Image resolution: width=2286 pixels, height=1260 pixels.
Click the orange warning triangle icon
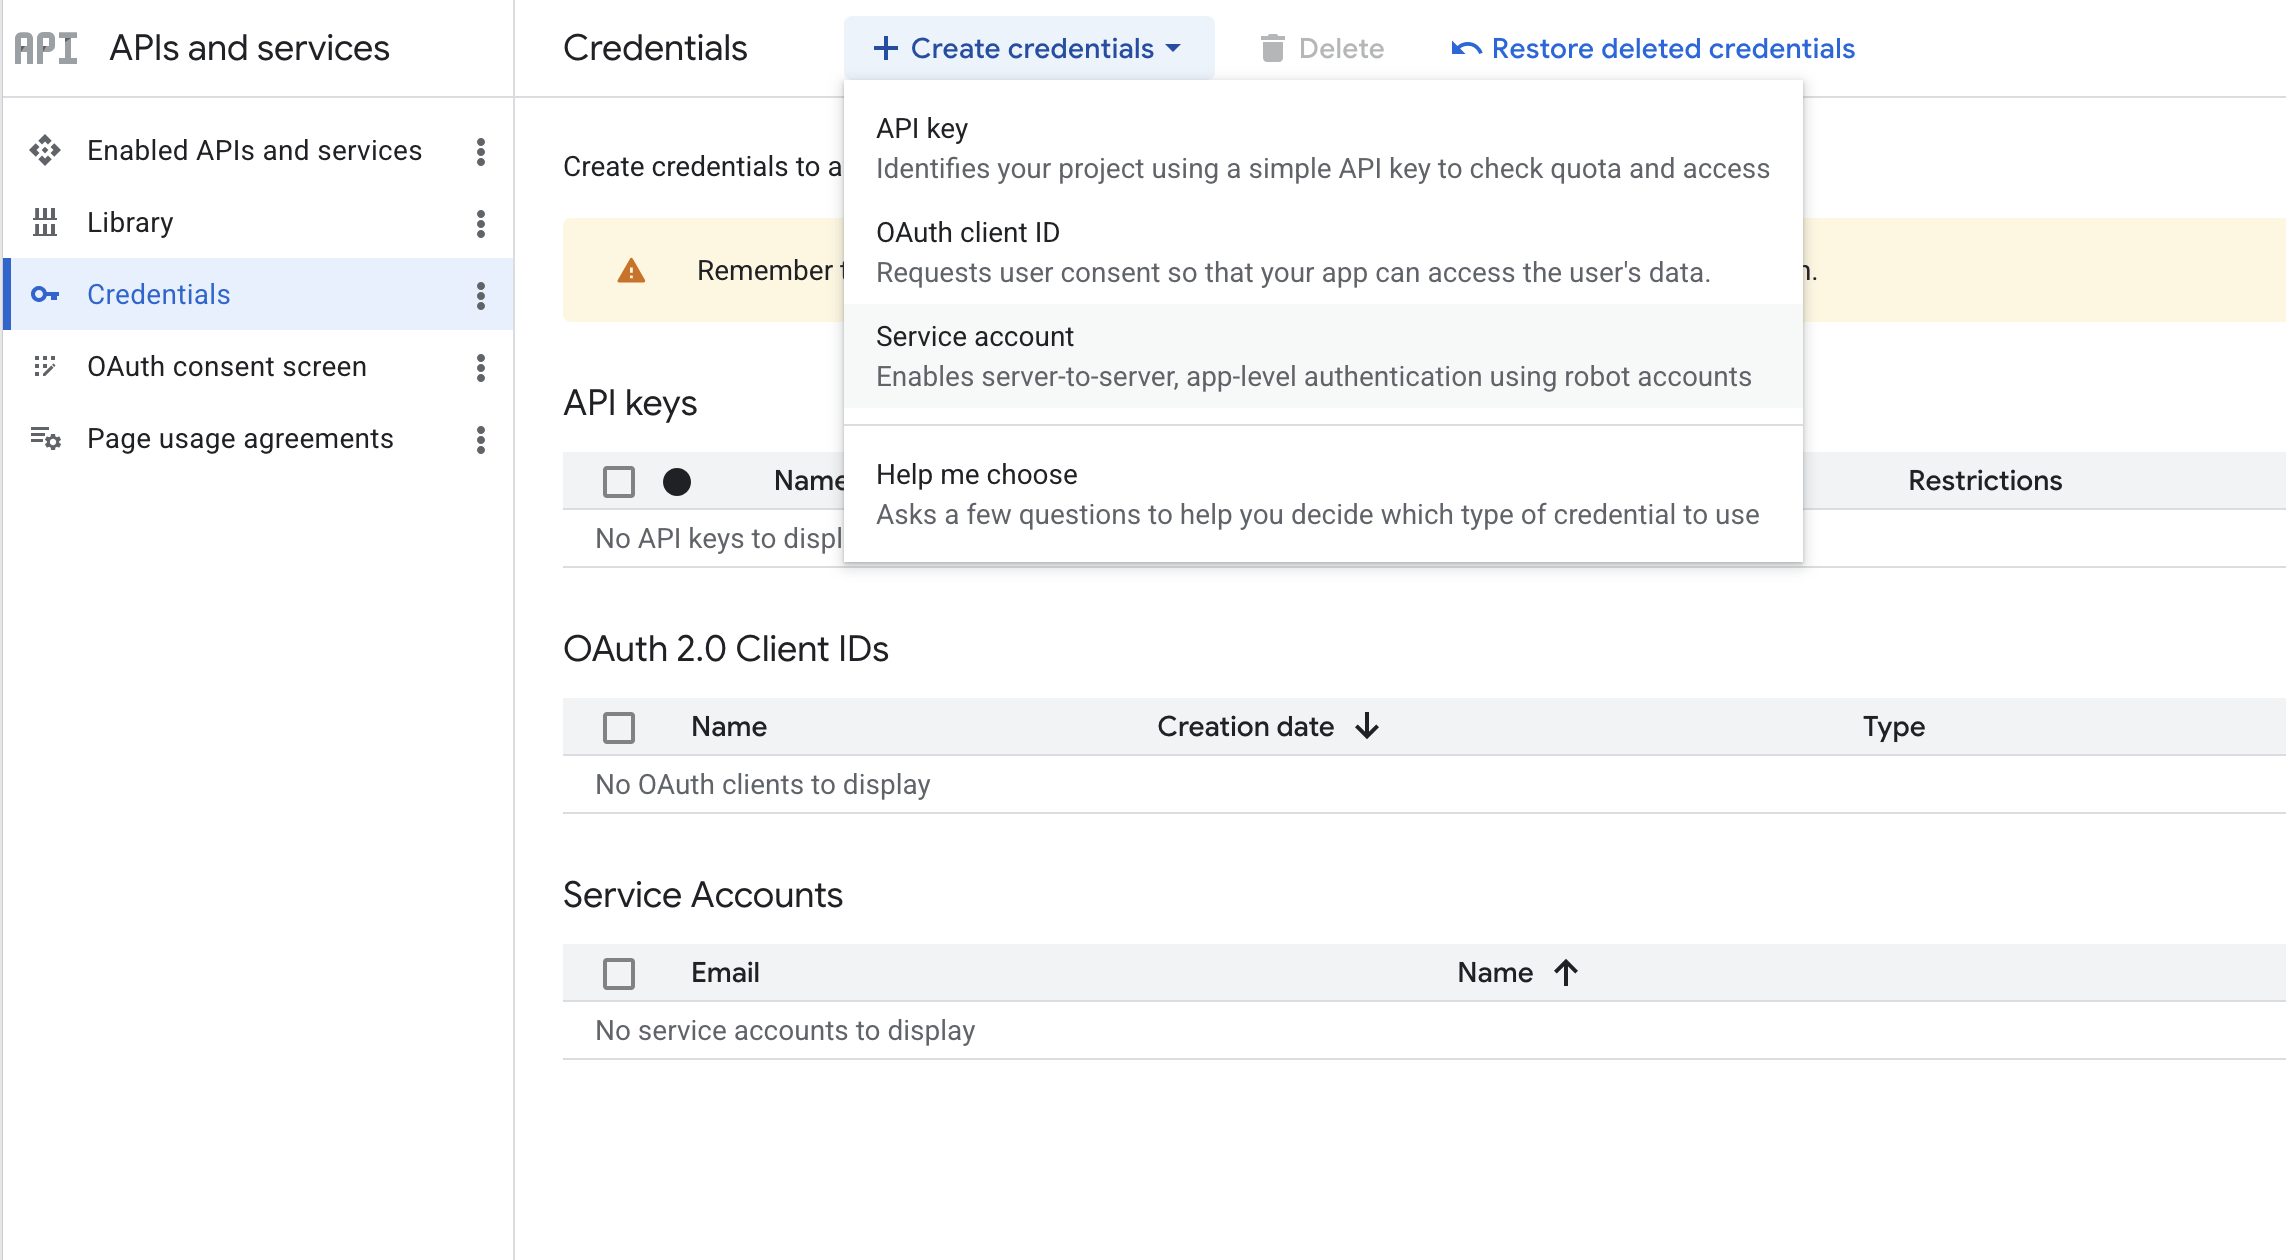(631, 270)
